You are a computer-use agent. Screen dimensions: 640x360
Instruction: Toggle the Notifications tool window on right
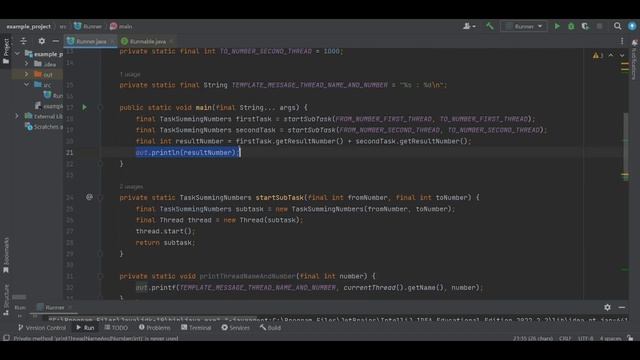coord(634,59)
